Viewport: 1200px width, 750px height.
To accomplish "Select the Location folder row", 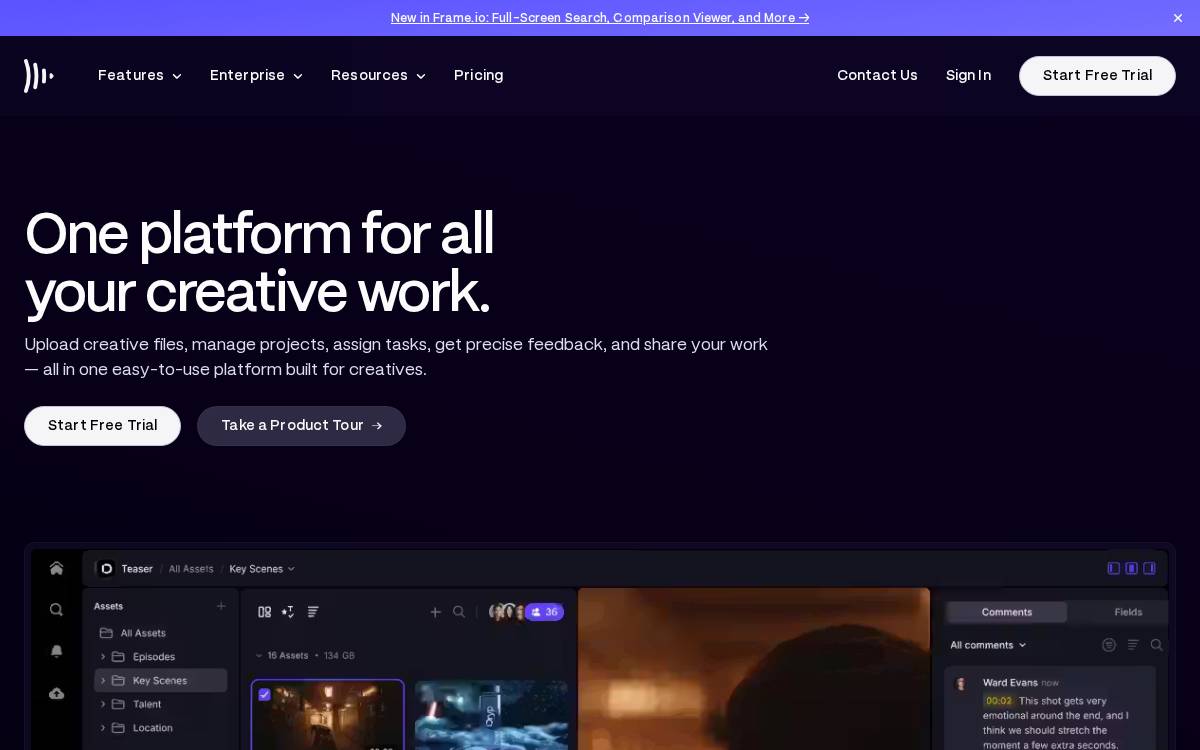I will point(161,728).
